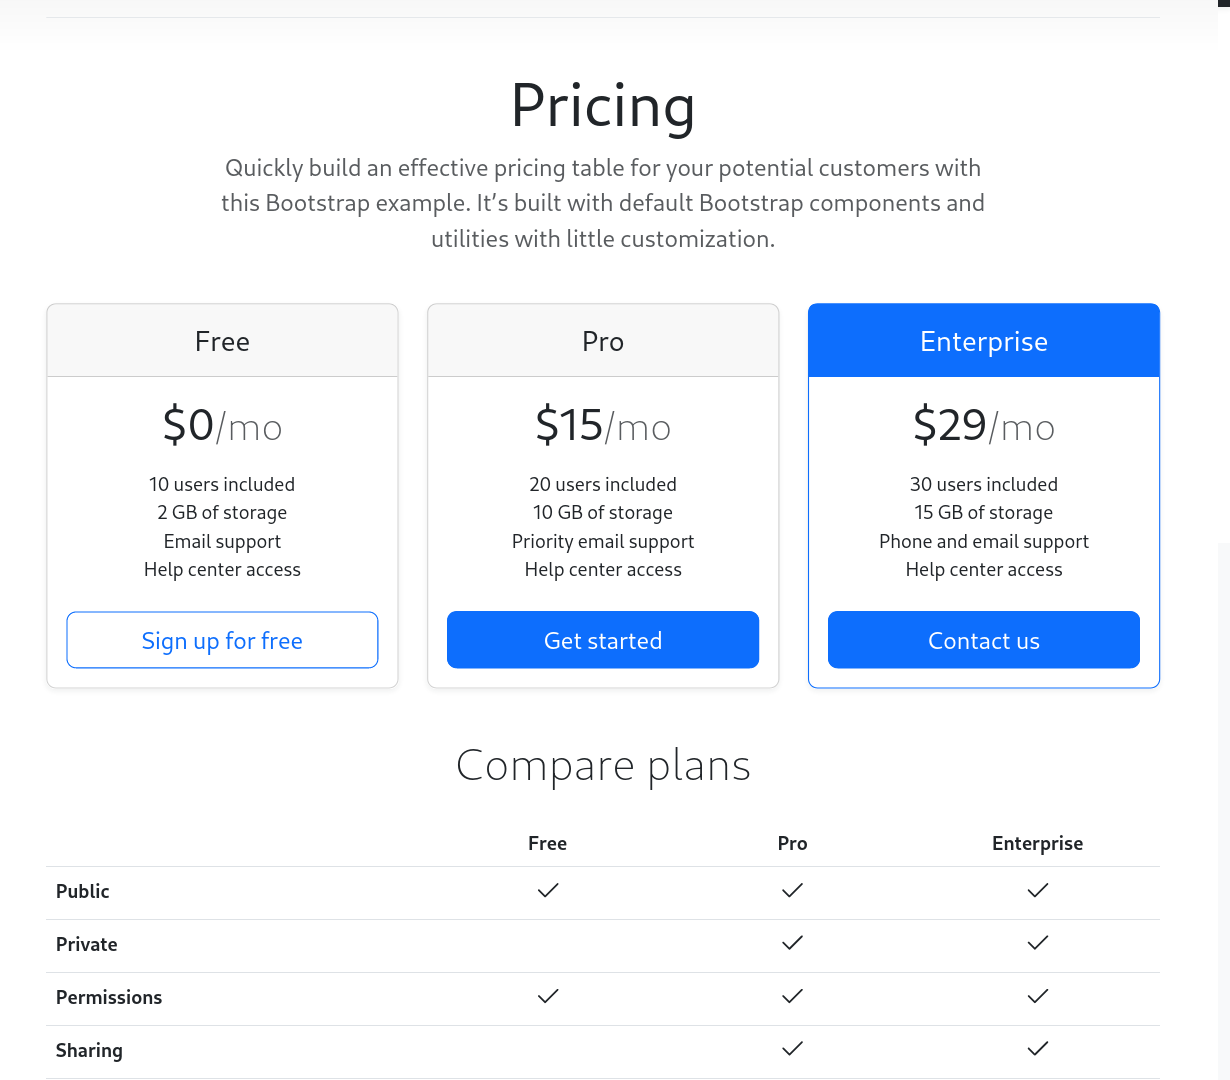Click the Get started button
Viewport: 1230px width, 1080px height.
pyautogui.click(x=603, y=640)
